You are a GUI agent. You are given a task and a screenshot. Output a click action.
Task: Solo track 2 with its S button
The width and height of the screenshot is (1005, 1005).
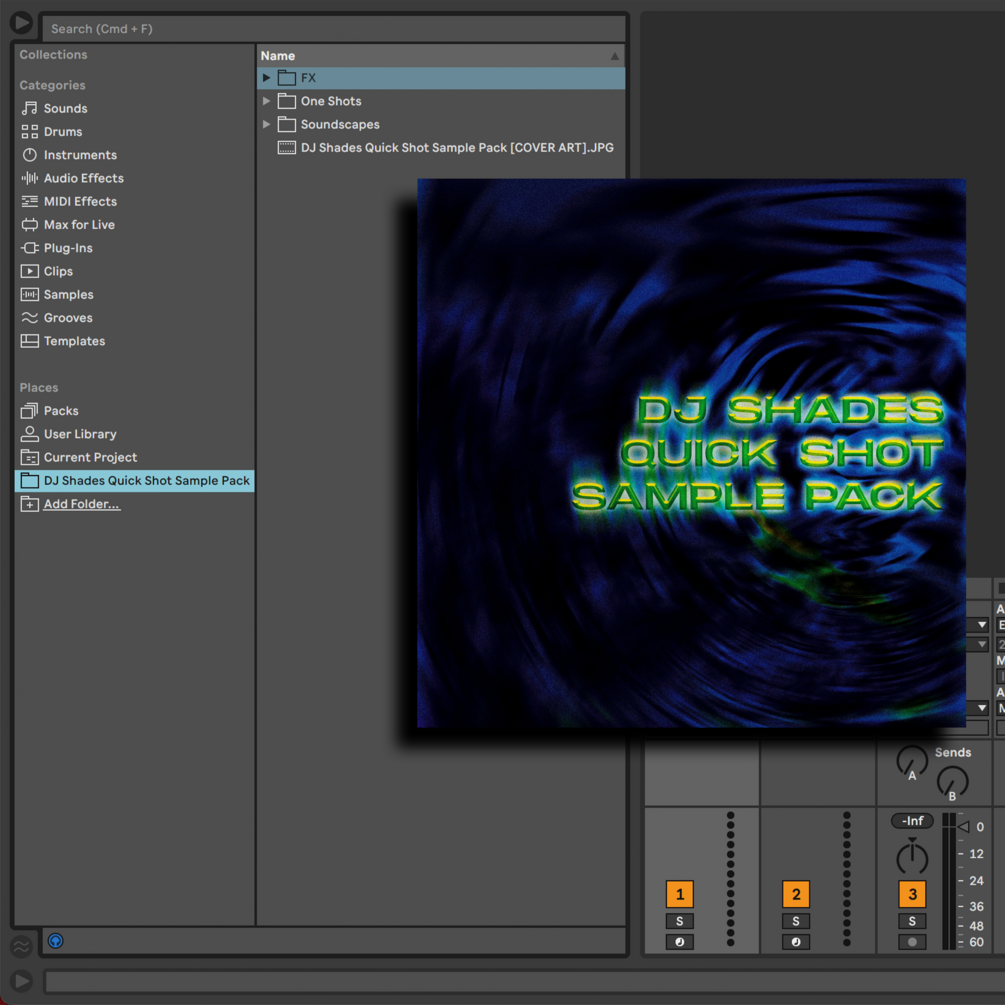[796, 921]
